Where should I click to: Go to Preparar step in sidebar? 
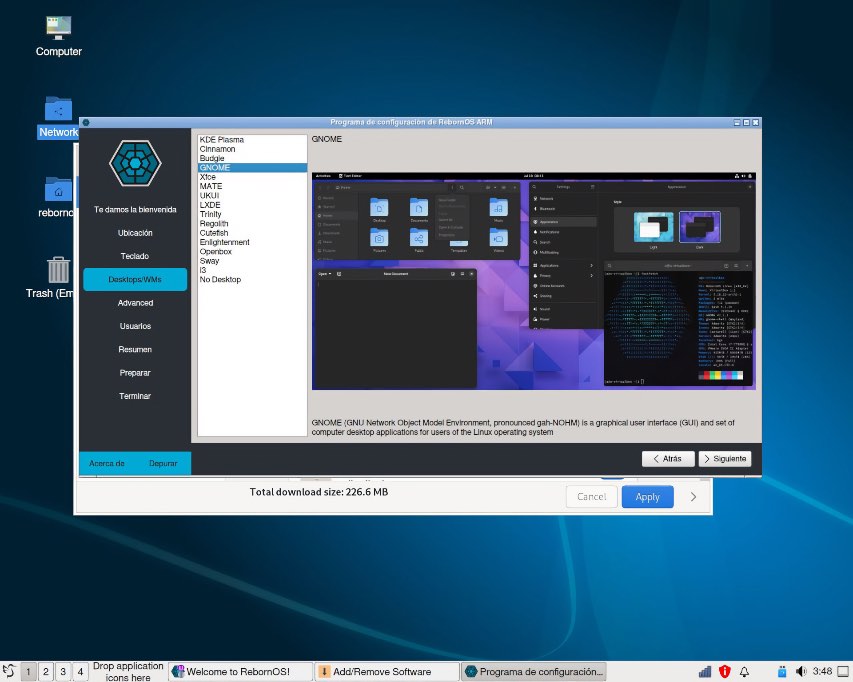pos(135,373)
